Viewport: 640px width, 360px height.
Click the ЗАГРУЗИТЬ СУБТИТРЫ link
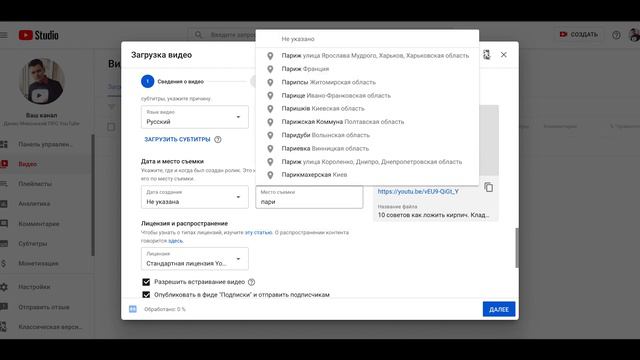[177, 140]
